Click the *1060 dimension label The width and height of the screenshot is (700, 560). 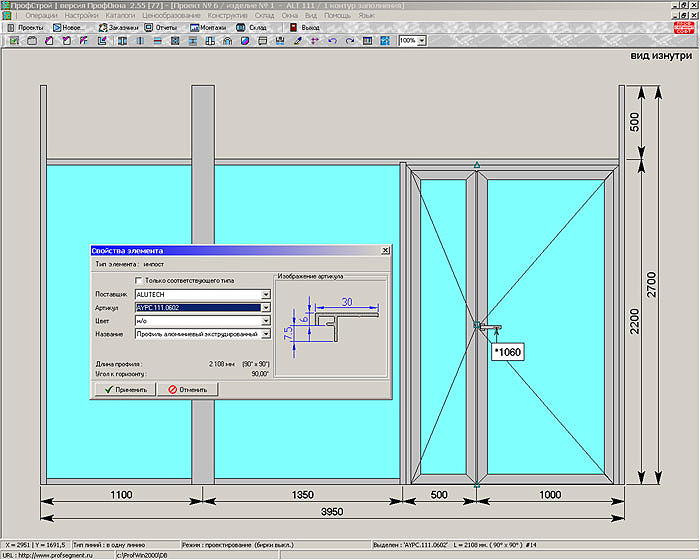click(507, 352)
